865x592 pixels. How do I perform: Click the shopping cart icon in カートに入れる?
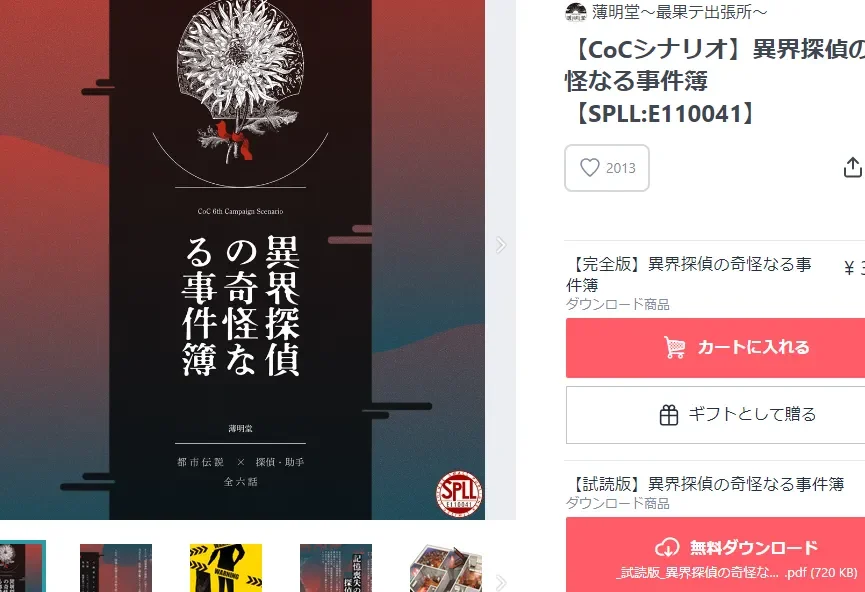(x=674, y=347)
